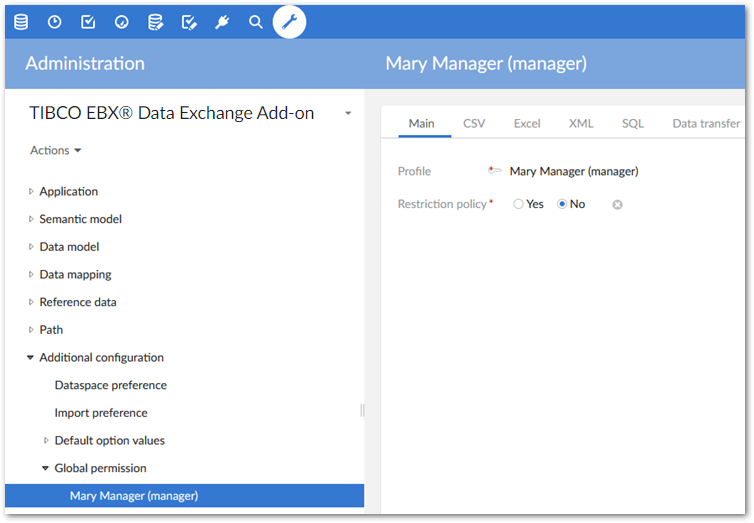This screenshot has width=754, height=523.
Task: Select the wrench Administration icon
Action: coord(290,21)
